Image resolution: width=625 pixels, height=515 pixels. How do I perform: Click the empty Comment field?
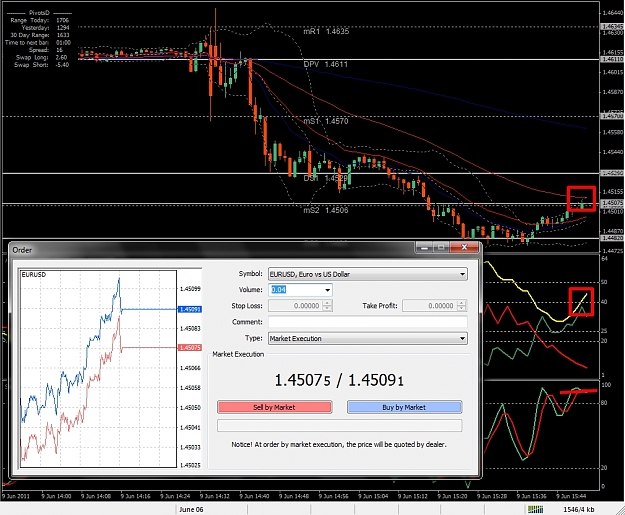pyautogui.click(x=368, y=322)
